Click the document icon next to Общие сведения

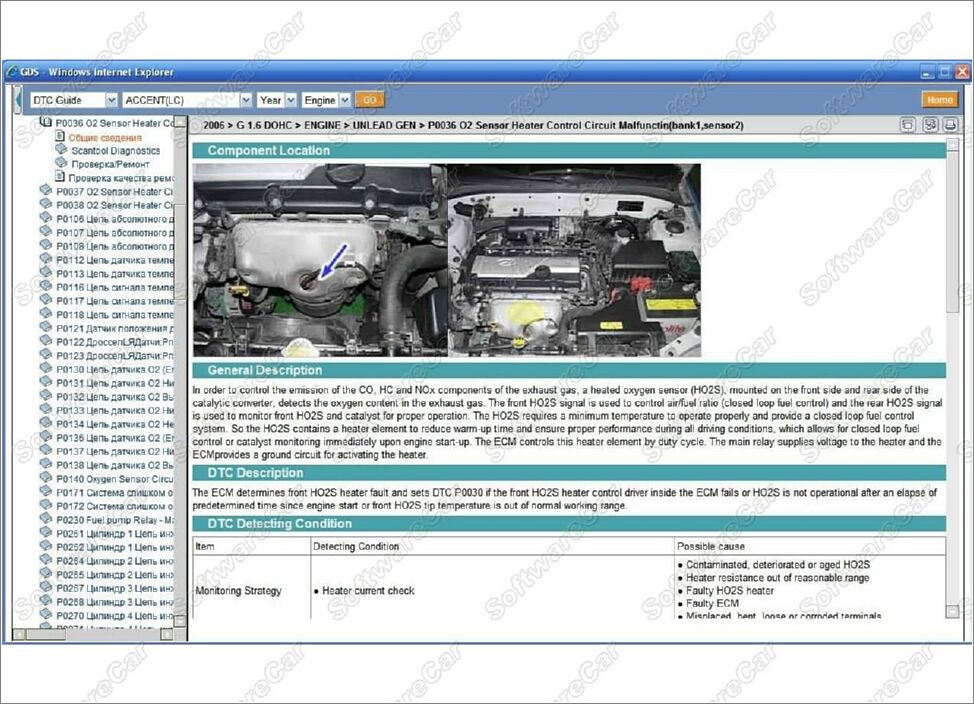60,137
